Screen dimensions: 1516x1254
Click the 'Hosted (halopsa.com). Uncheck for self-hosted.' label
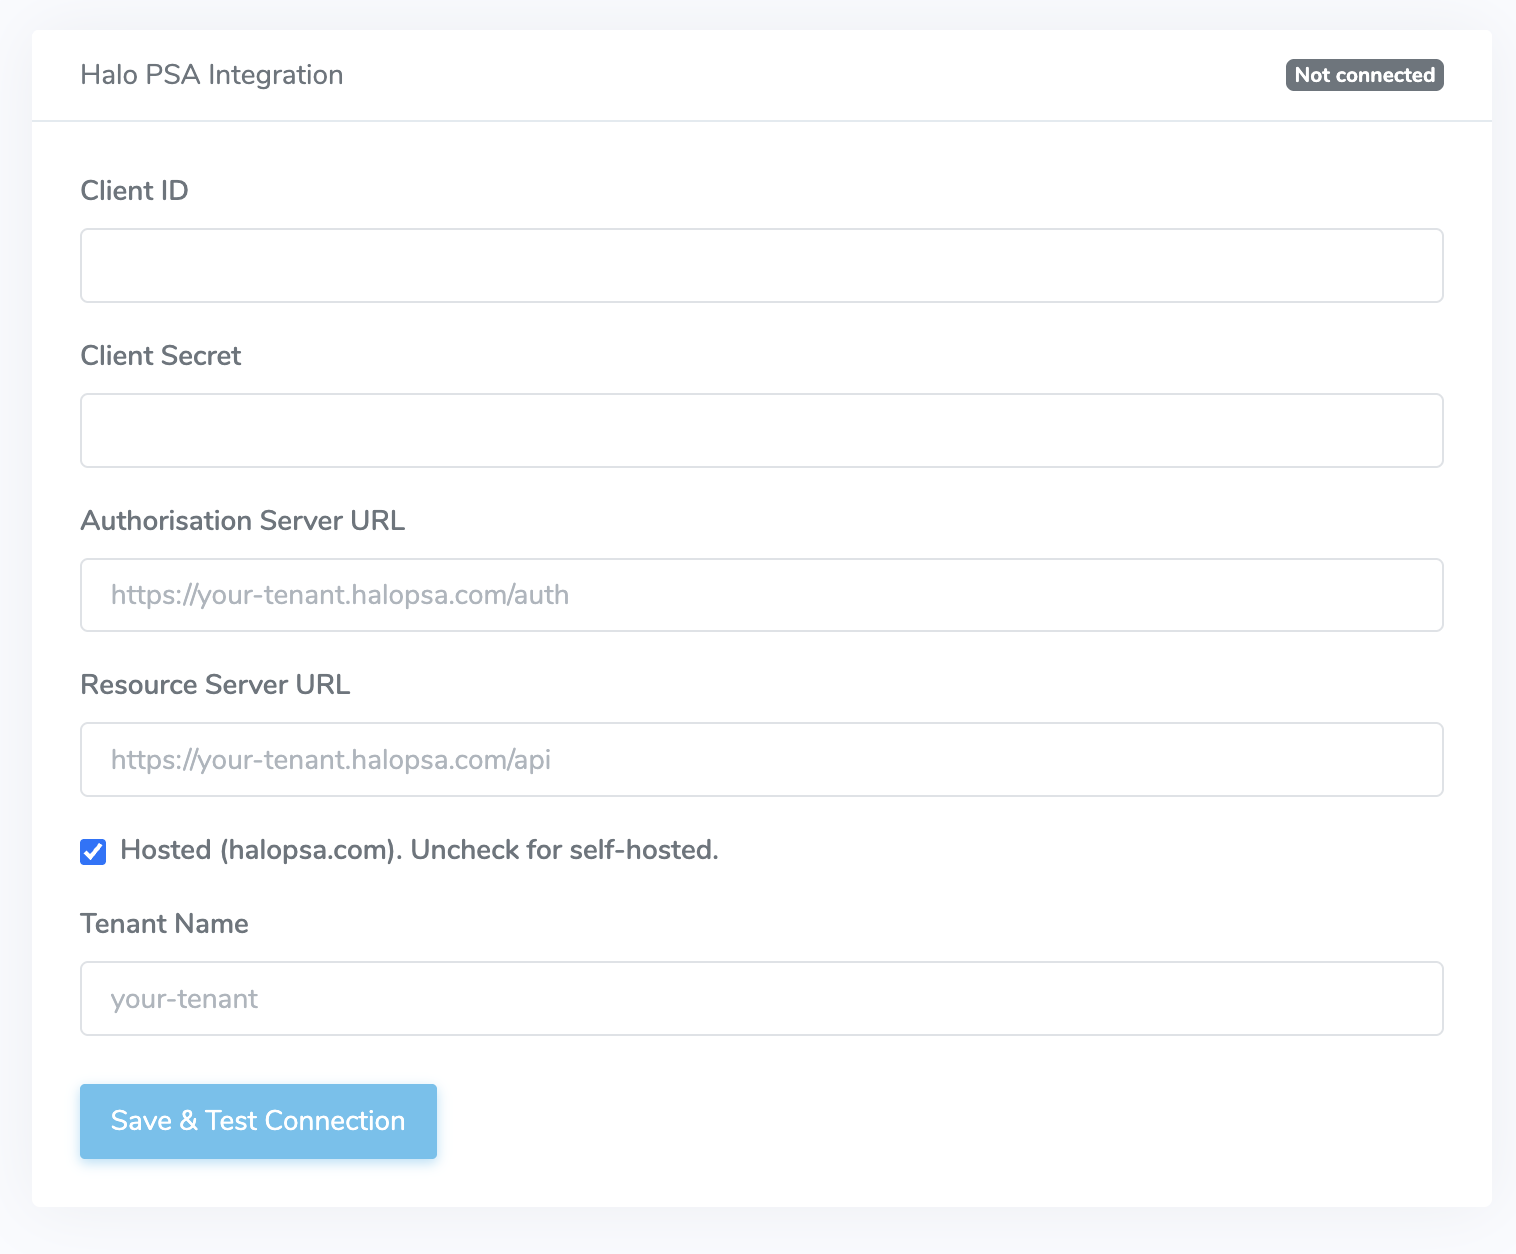[419, 850]
